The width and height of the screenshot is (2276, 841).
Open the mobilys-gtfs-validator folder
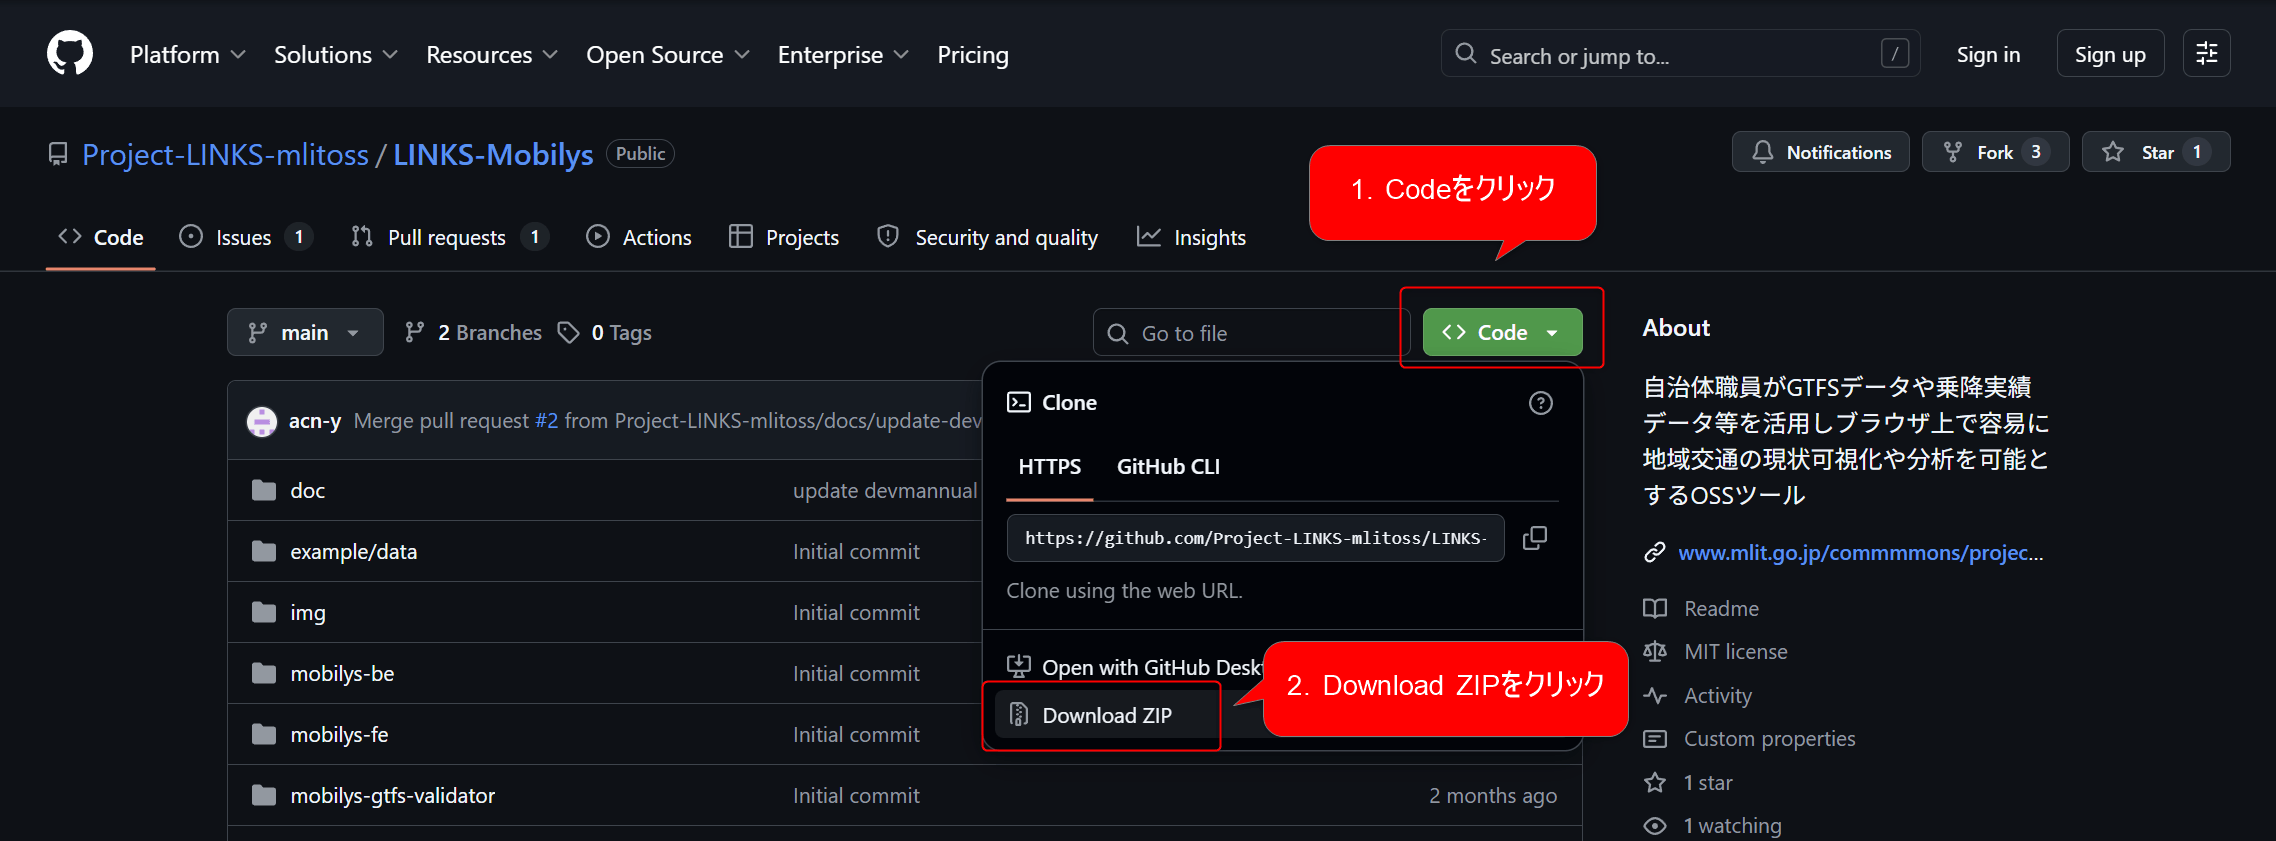(x=393, y=796)
